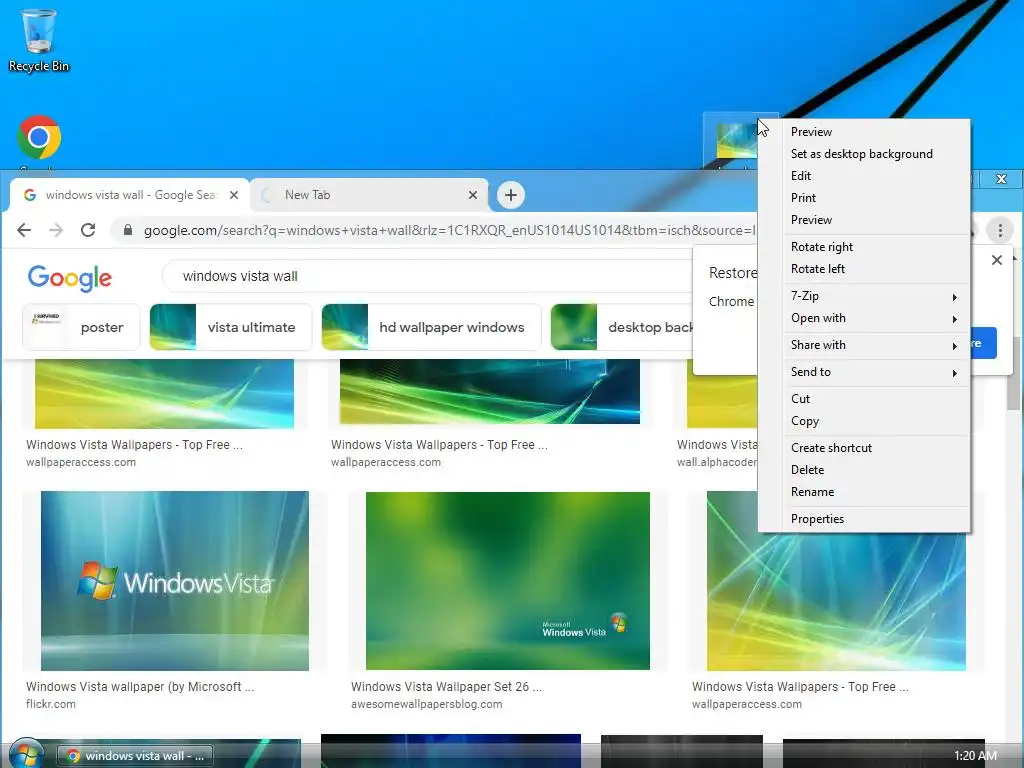
Task: Open Windows Vista wallpaper by Microsoft result
Action: click(x=140, y=687)
